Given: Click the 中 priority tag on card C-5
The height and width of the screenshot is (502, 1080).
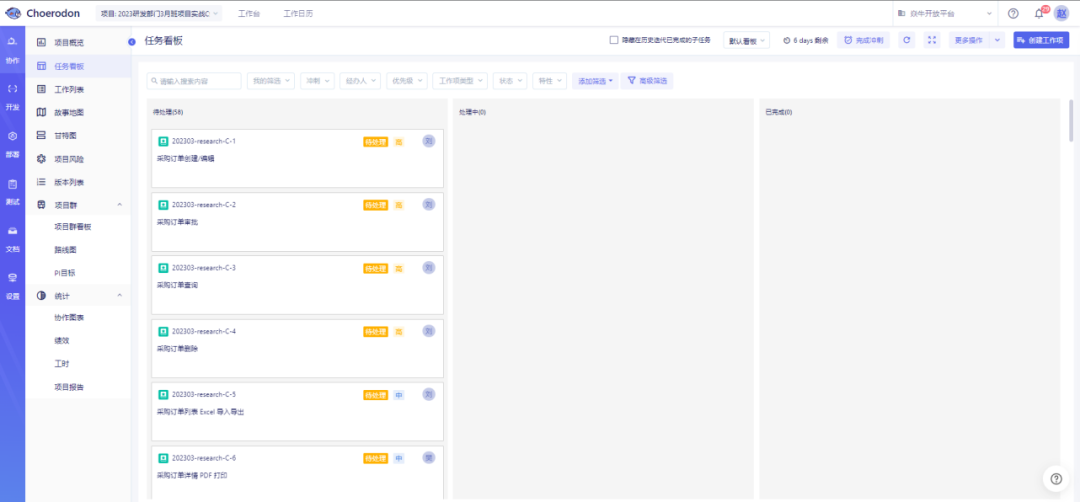Looking at the screenshot, I should click(x=399, y=395).
